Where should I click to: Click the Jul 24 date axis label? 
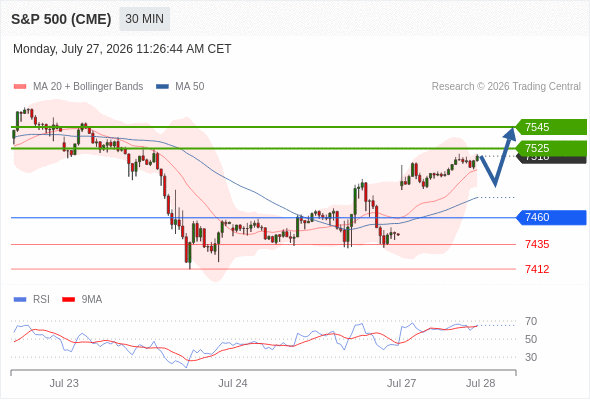[x=233, y=383]
